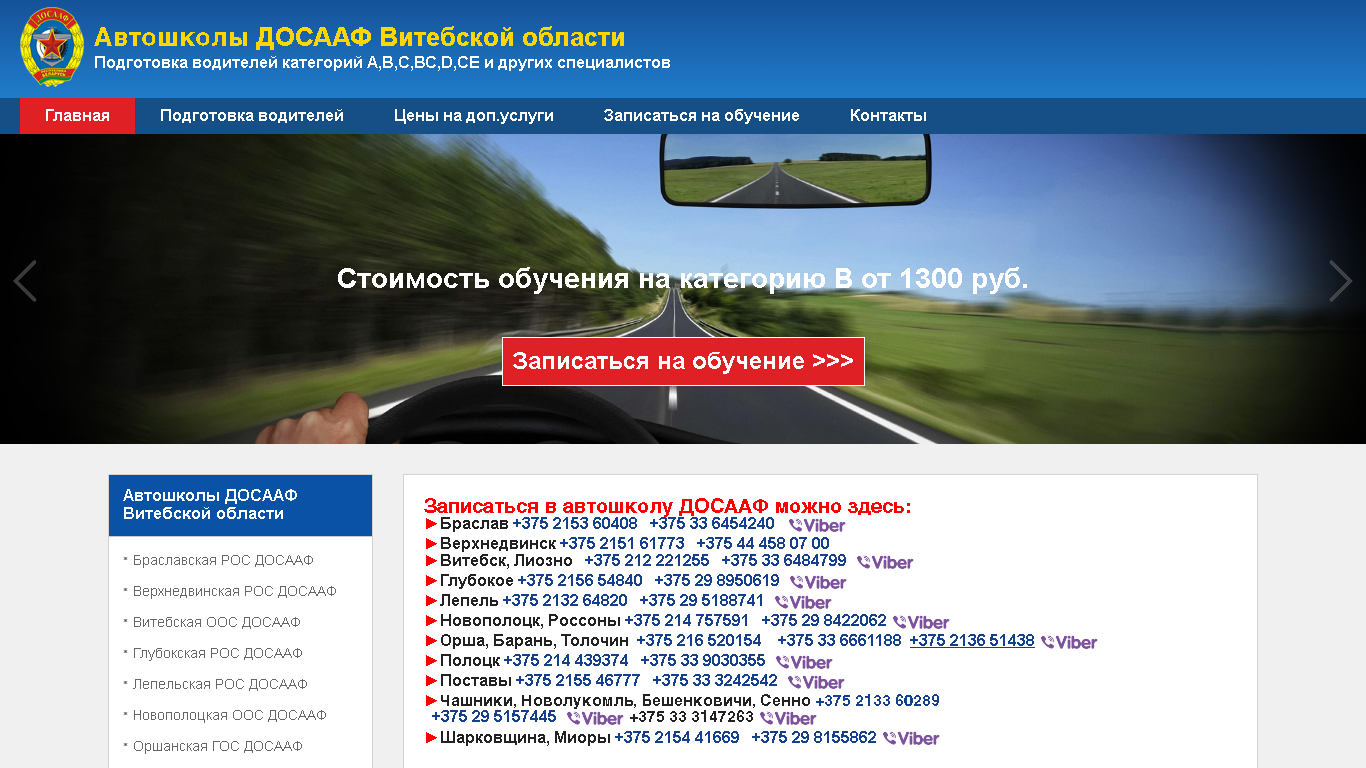Open Лепельская РОС ДОСААФ link
Screen dimensions: 1366x768
[220, 684]
